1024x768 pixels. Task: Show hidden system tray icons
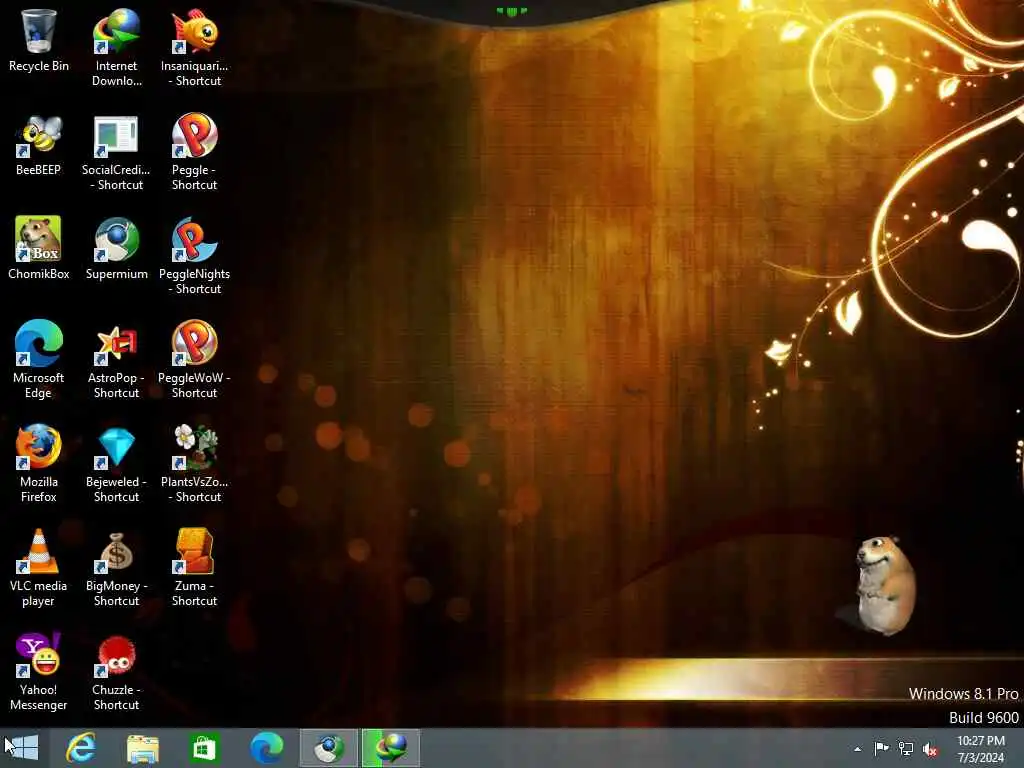(857, 749)
